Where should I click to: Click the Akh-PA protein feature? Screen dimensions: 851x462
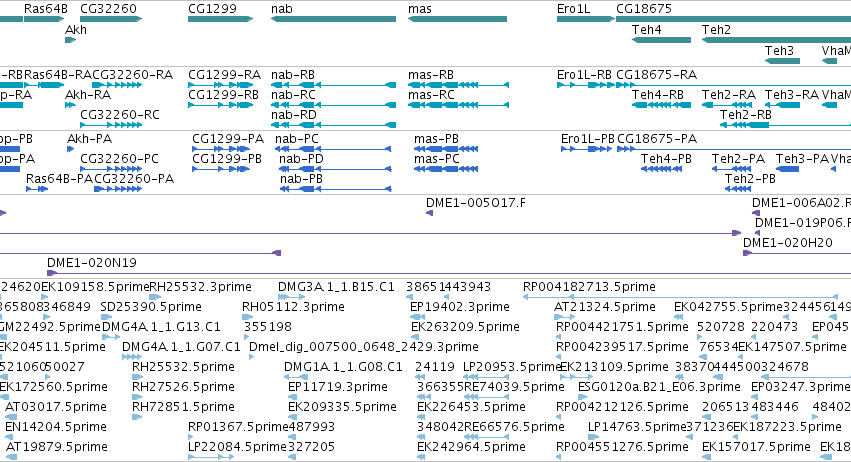[71, 149]
